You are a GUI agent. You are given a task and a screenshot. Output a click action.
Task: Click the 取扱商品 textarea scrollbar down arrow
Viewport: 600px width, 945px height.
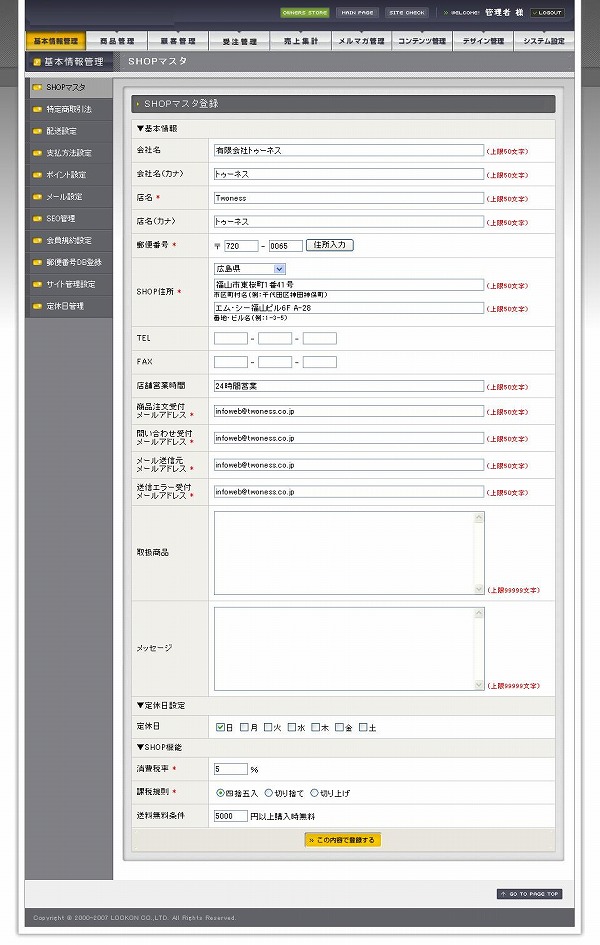(x=479, y=589)
